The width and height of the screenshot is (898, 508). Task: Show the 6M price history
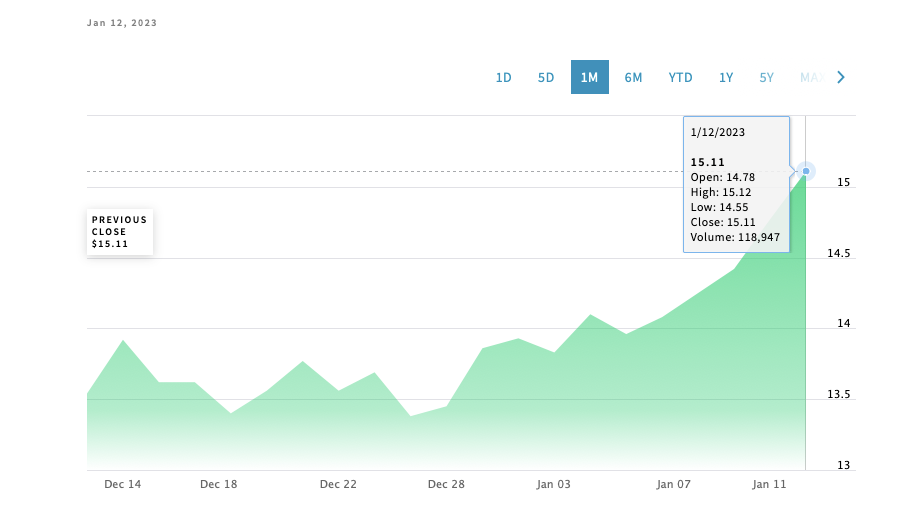pos(633,77)
